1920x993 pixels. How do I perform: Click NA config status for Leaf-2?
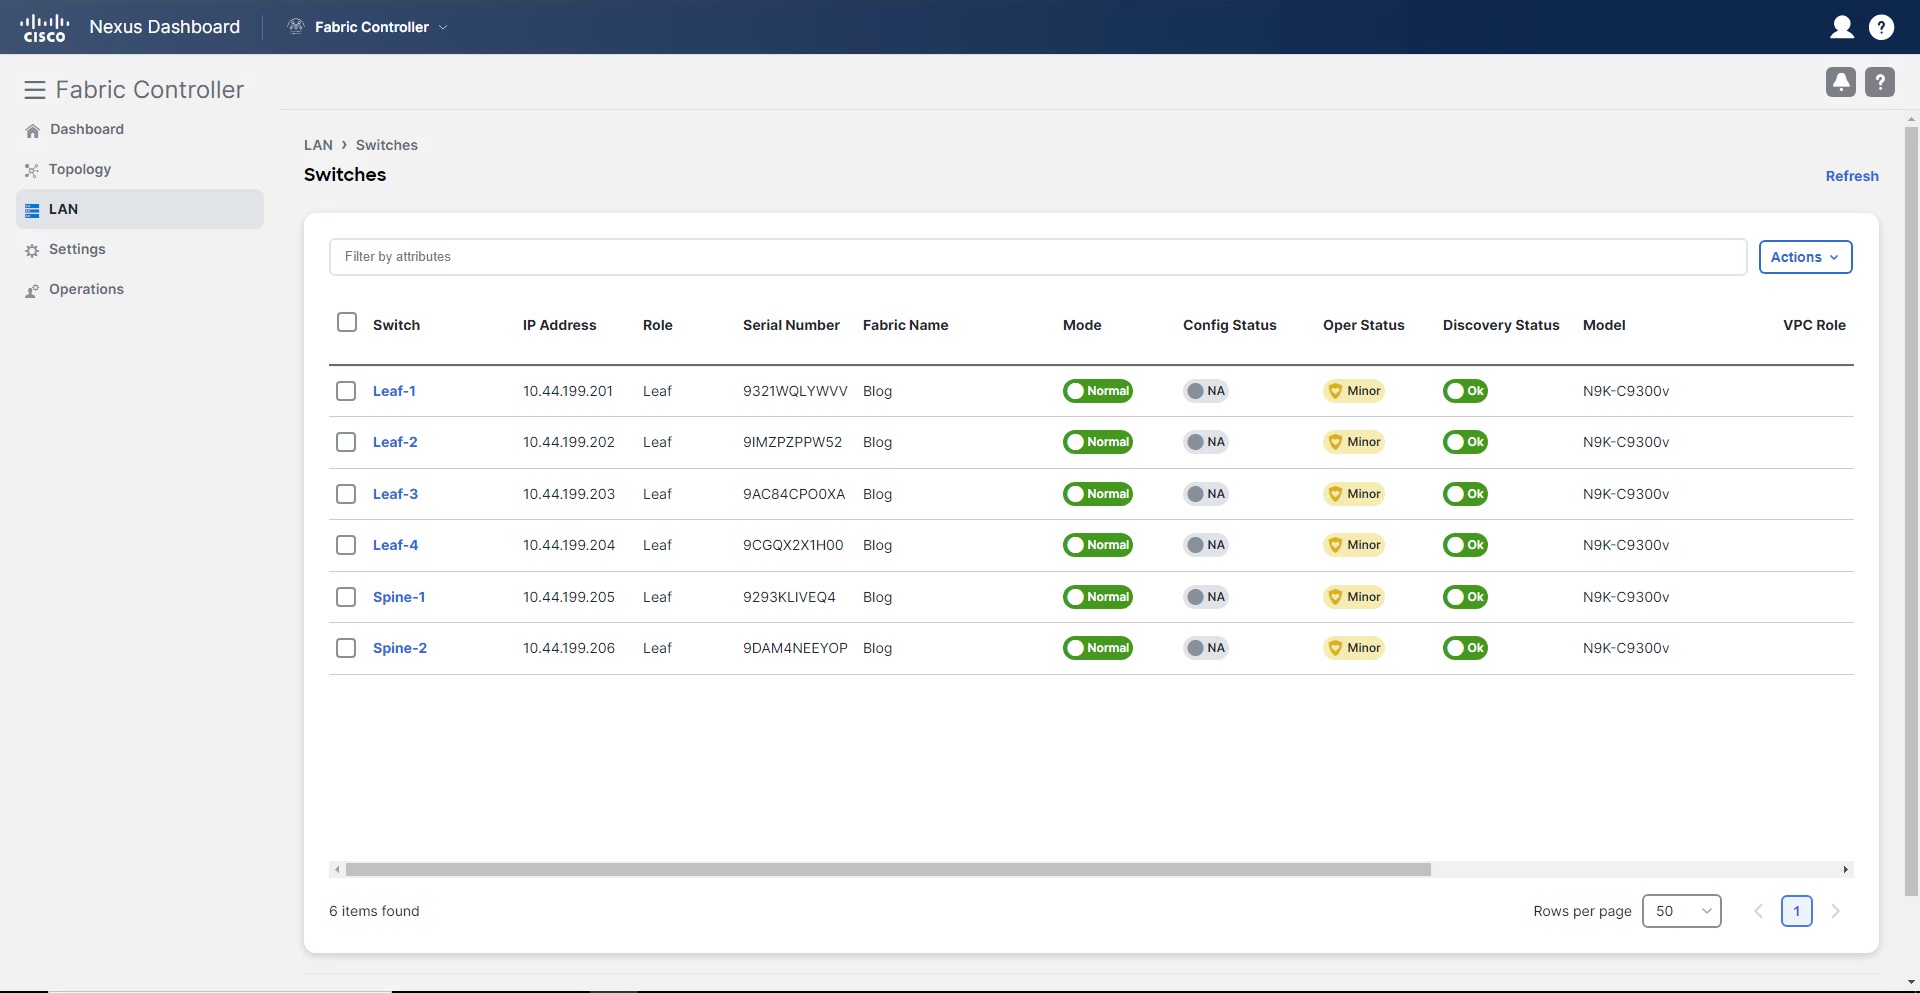coord(1206,442)
